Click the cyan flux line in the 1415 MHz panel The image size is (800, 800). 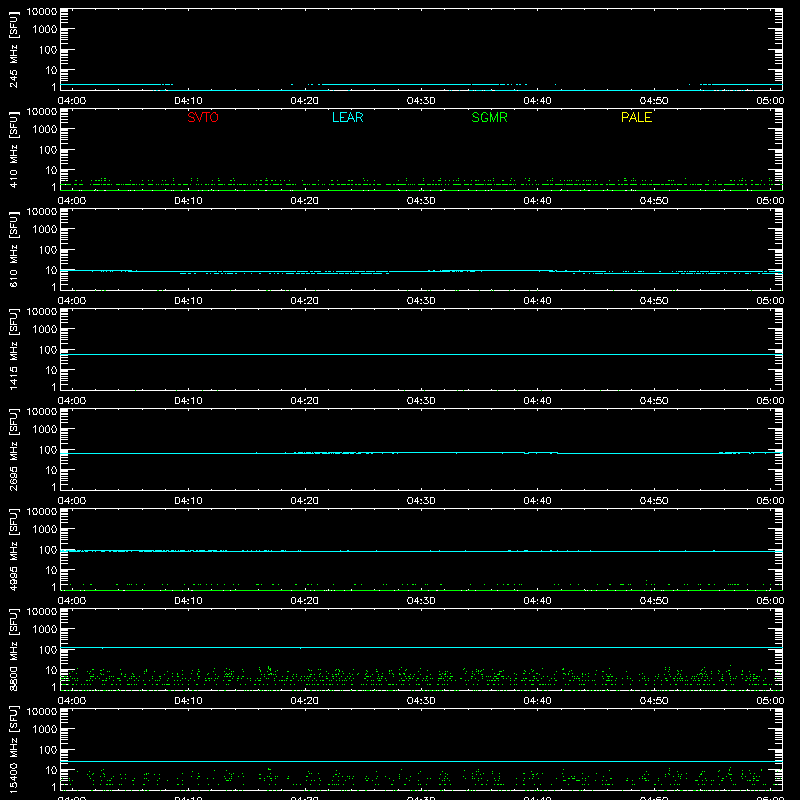click(421, 354)
